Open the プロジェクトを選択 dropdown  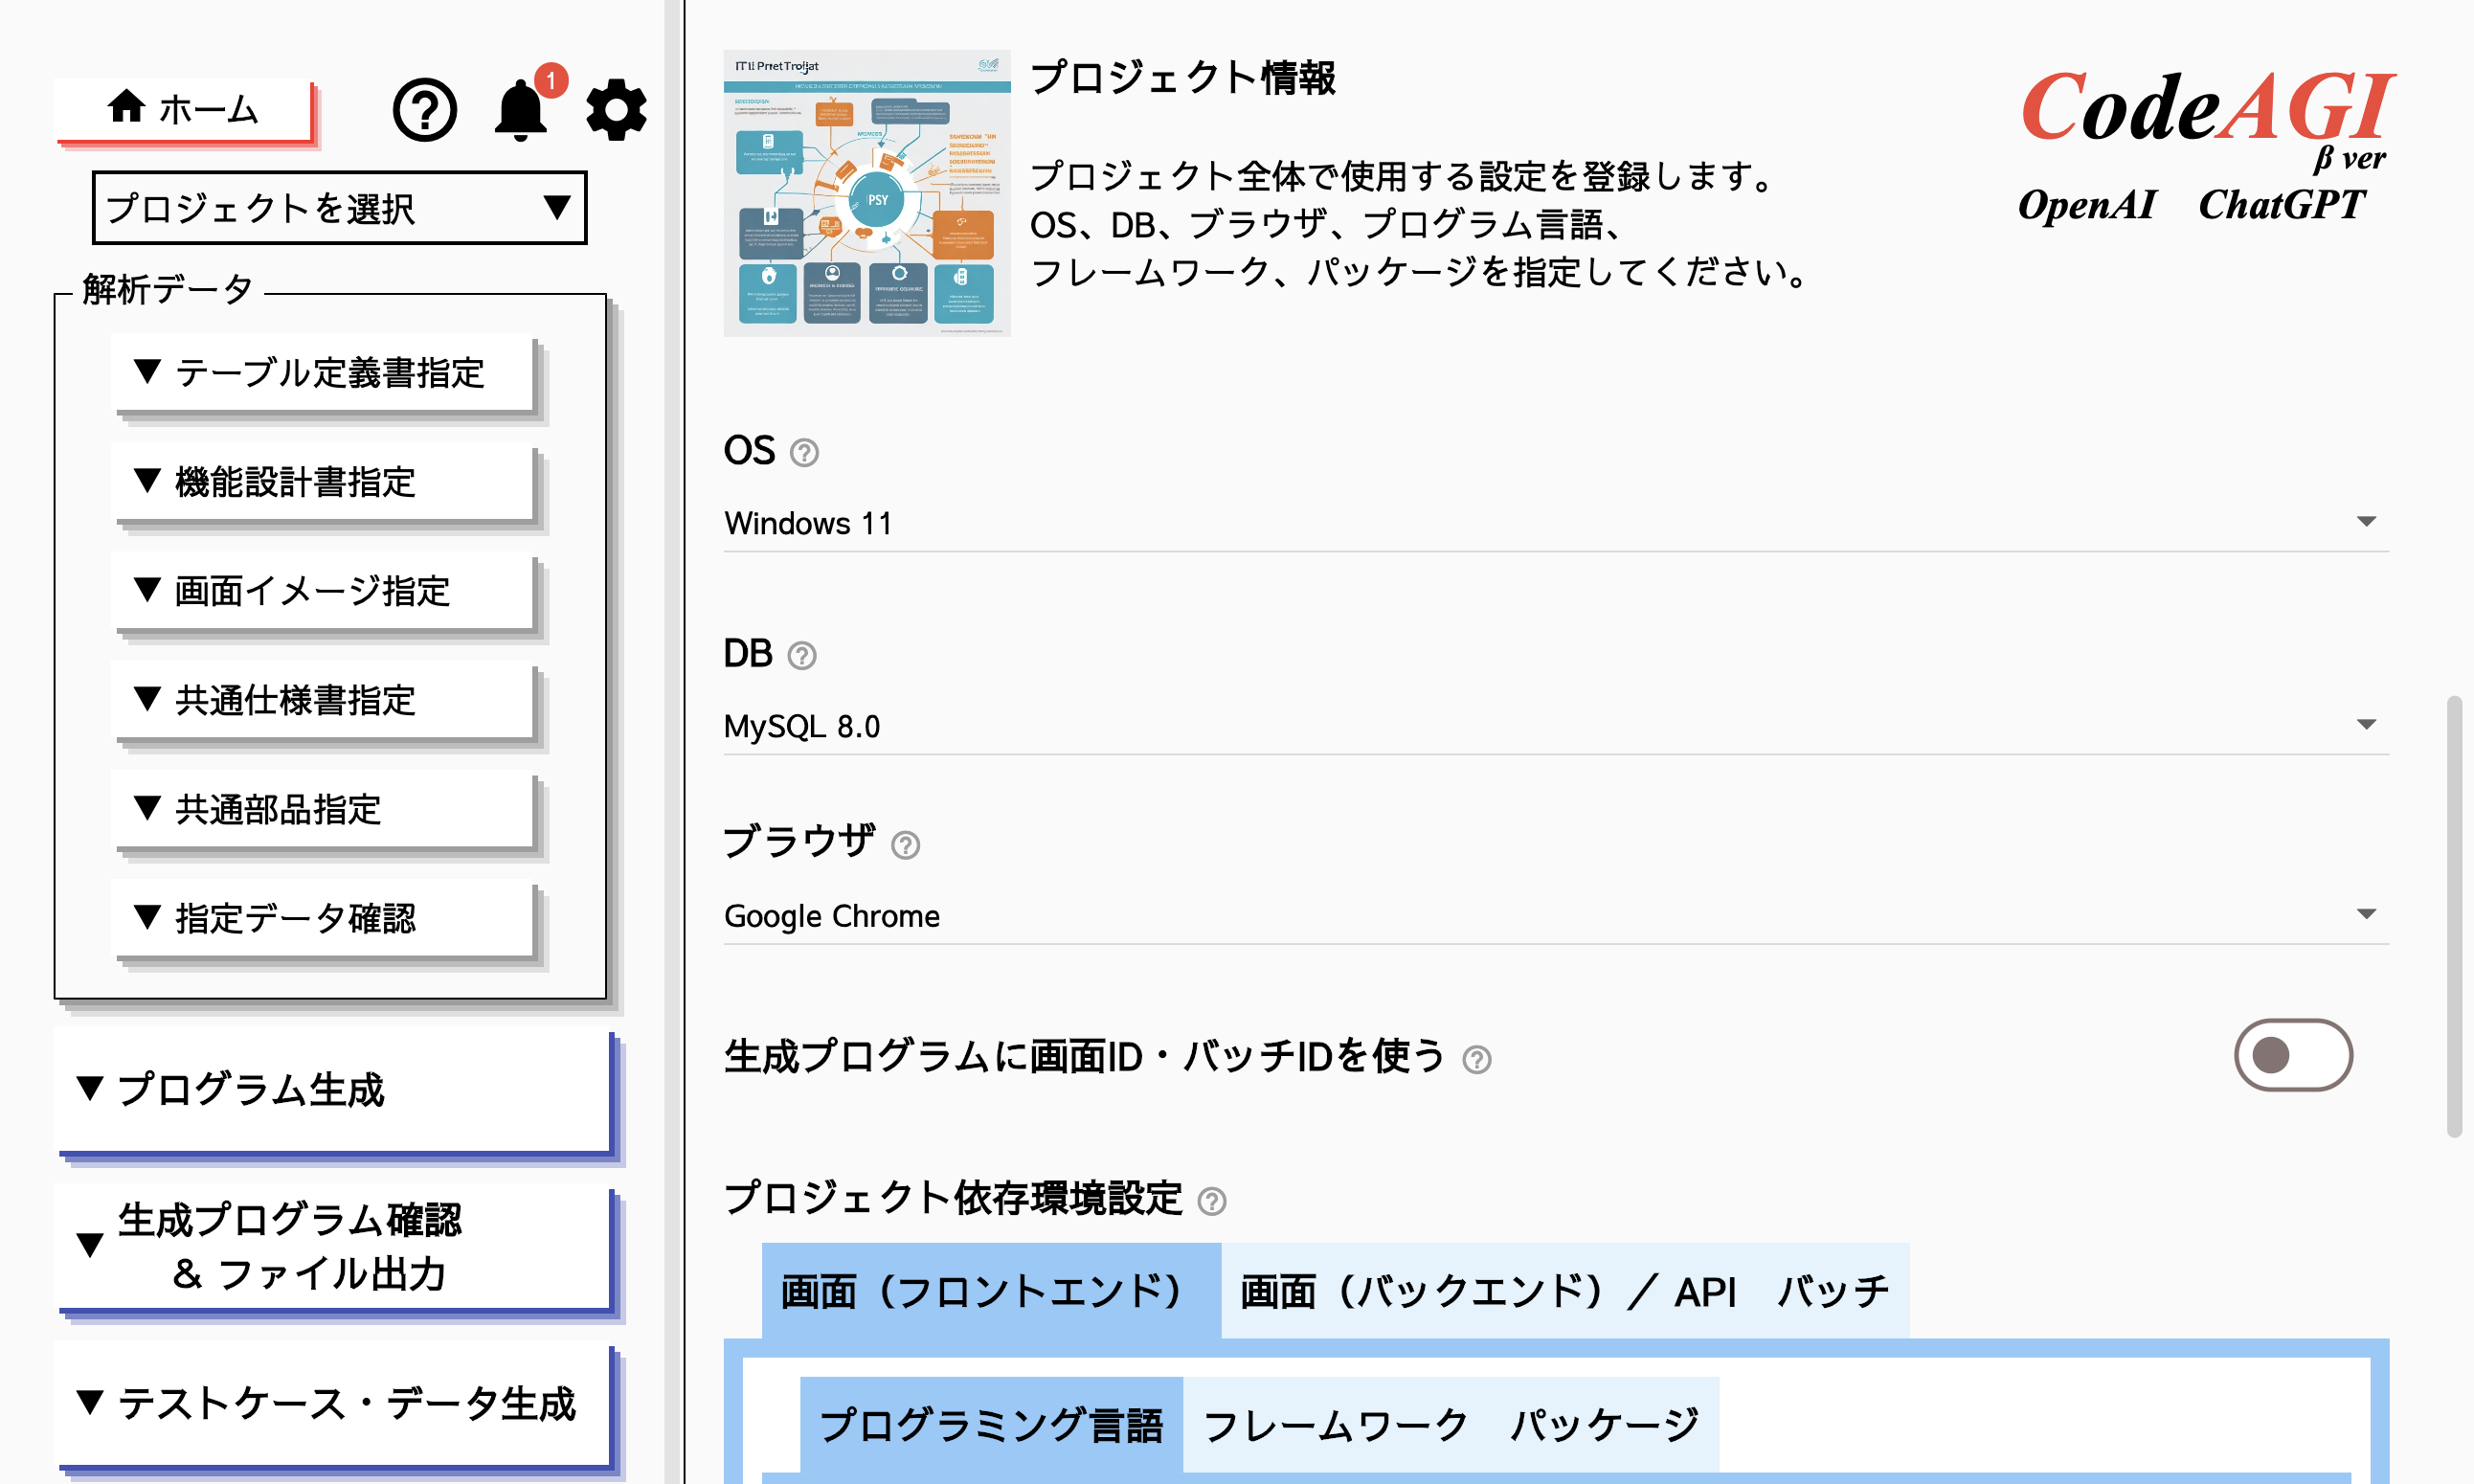tap(339, 208)
